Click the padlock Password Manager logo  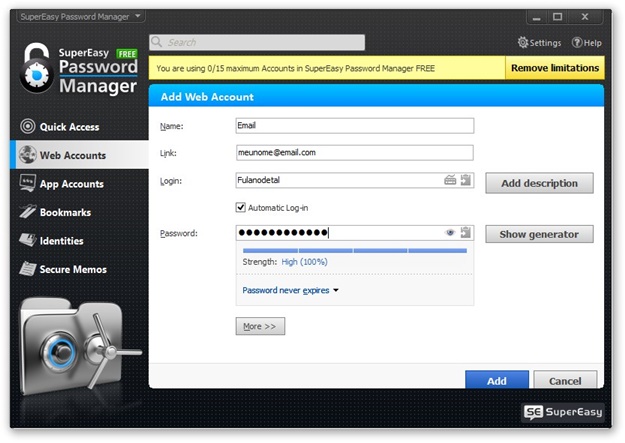point(79,68)
